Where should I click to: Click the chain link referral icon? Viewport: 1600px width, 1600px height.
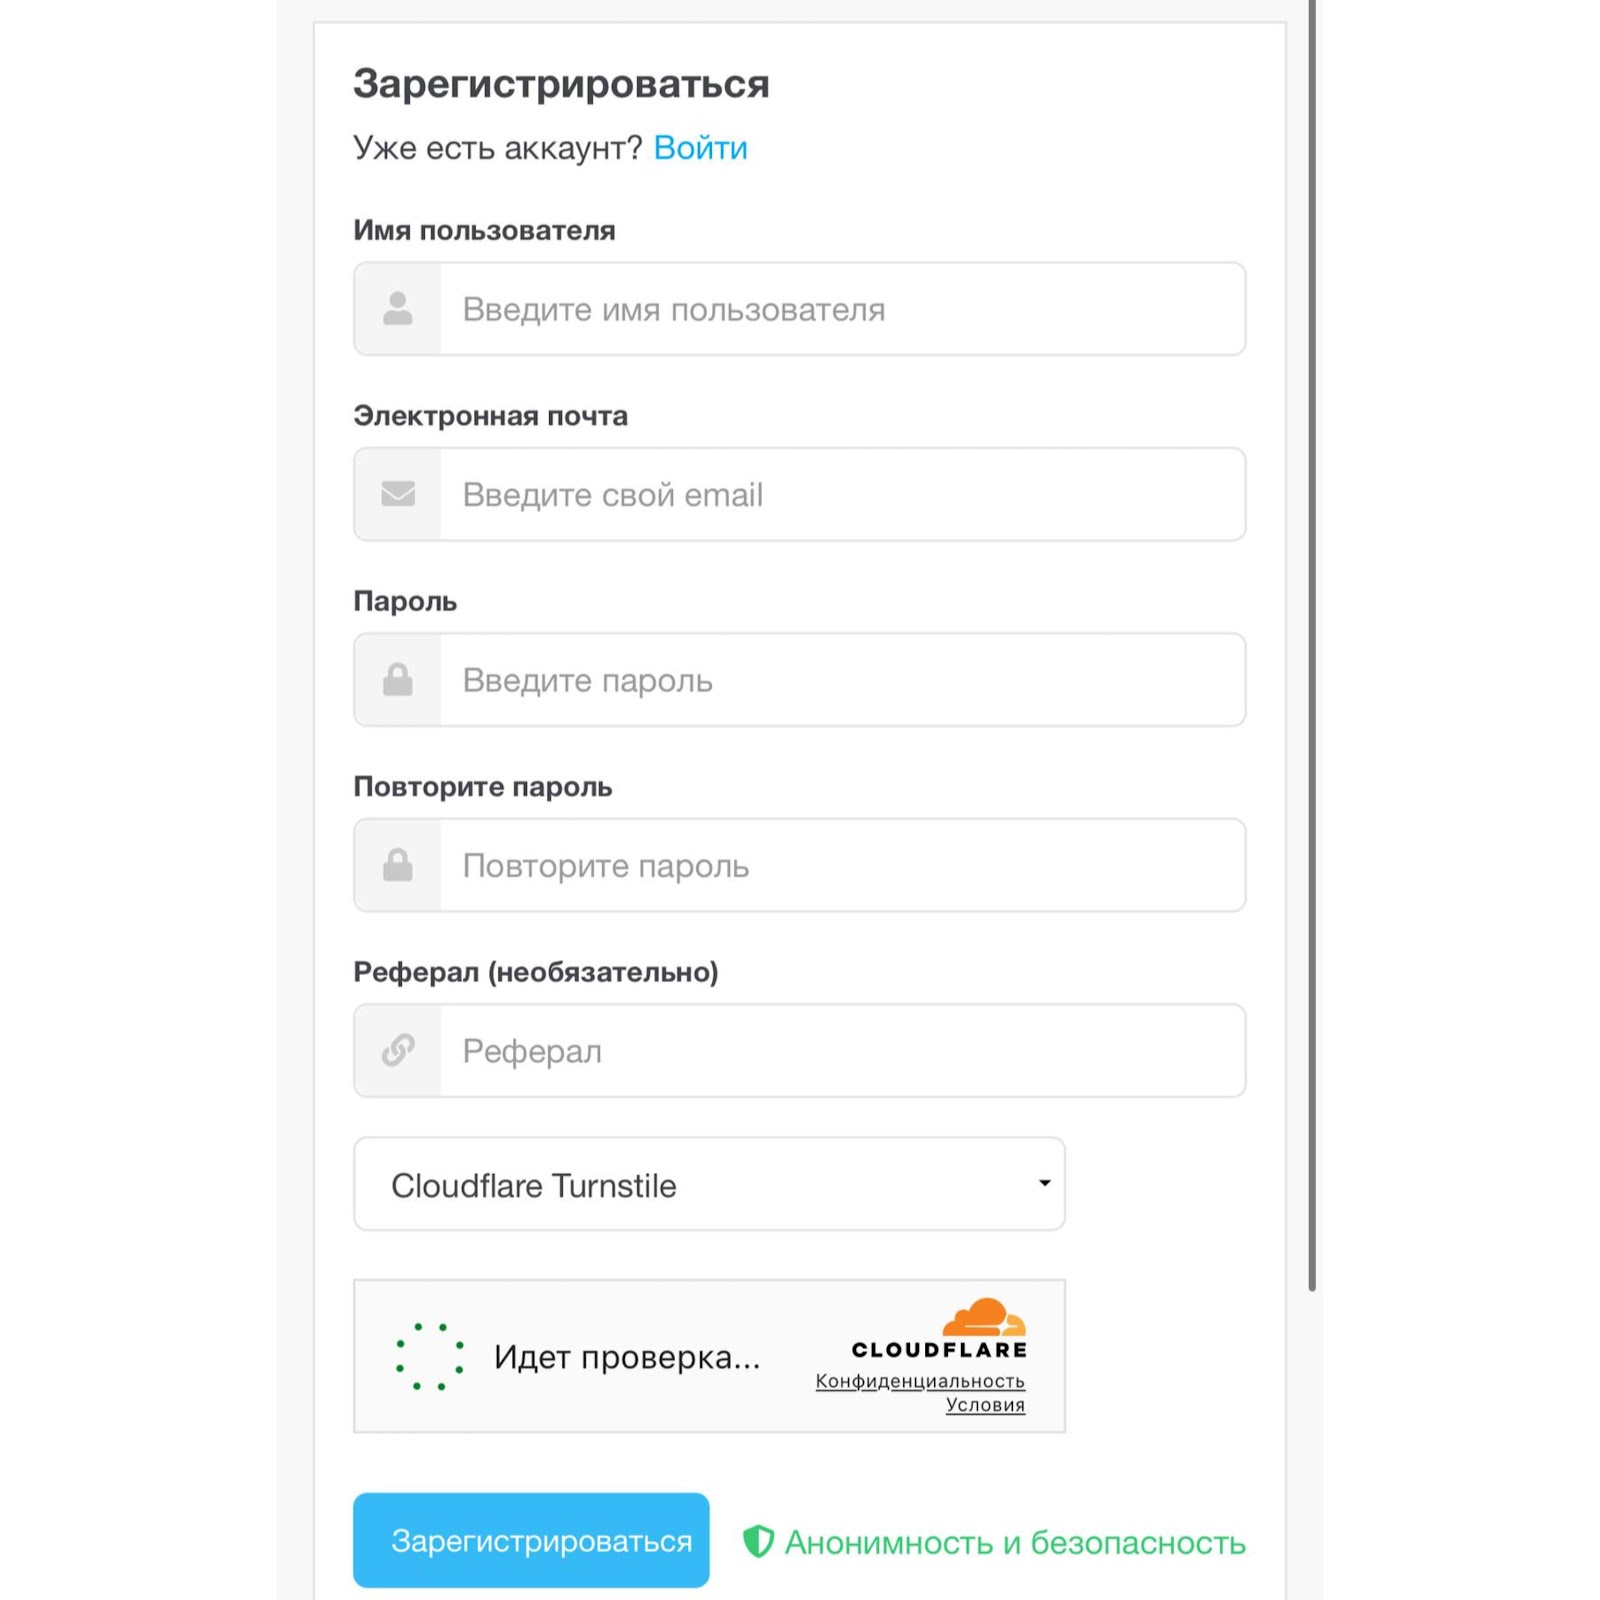click(x=398, y=1050)
